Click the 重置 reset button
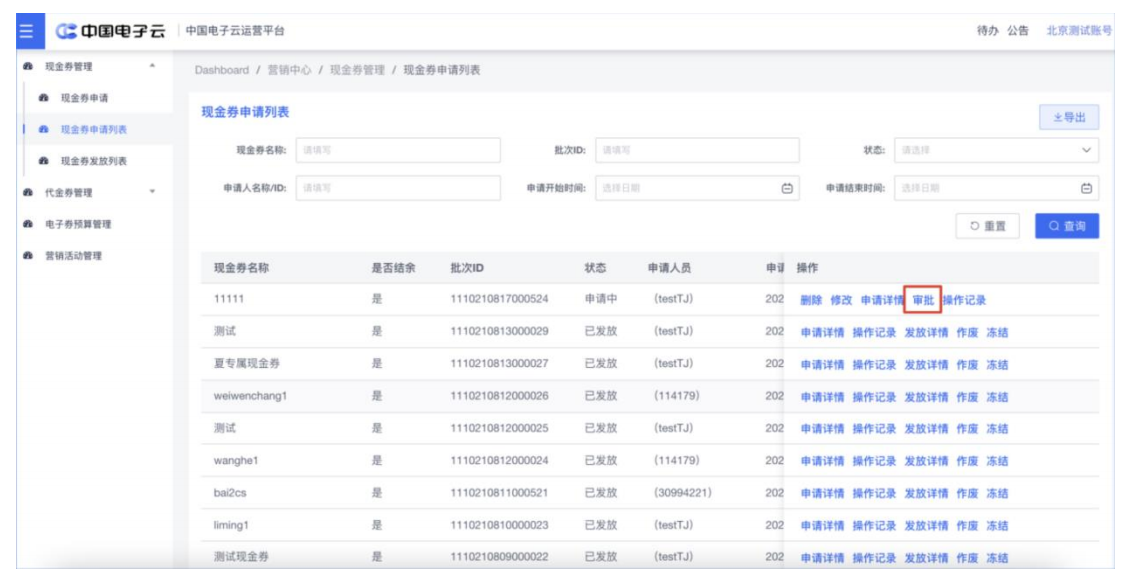Screen dimensions: 1126x577 [987, 226]
